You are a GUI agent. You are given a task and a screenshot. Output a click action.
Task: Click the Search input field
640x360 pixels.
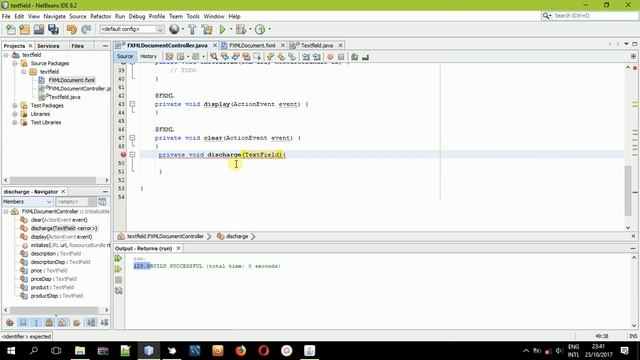tap(594, 16)
